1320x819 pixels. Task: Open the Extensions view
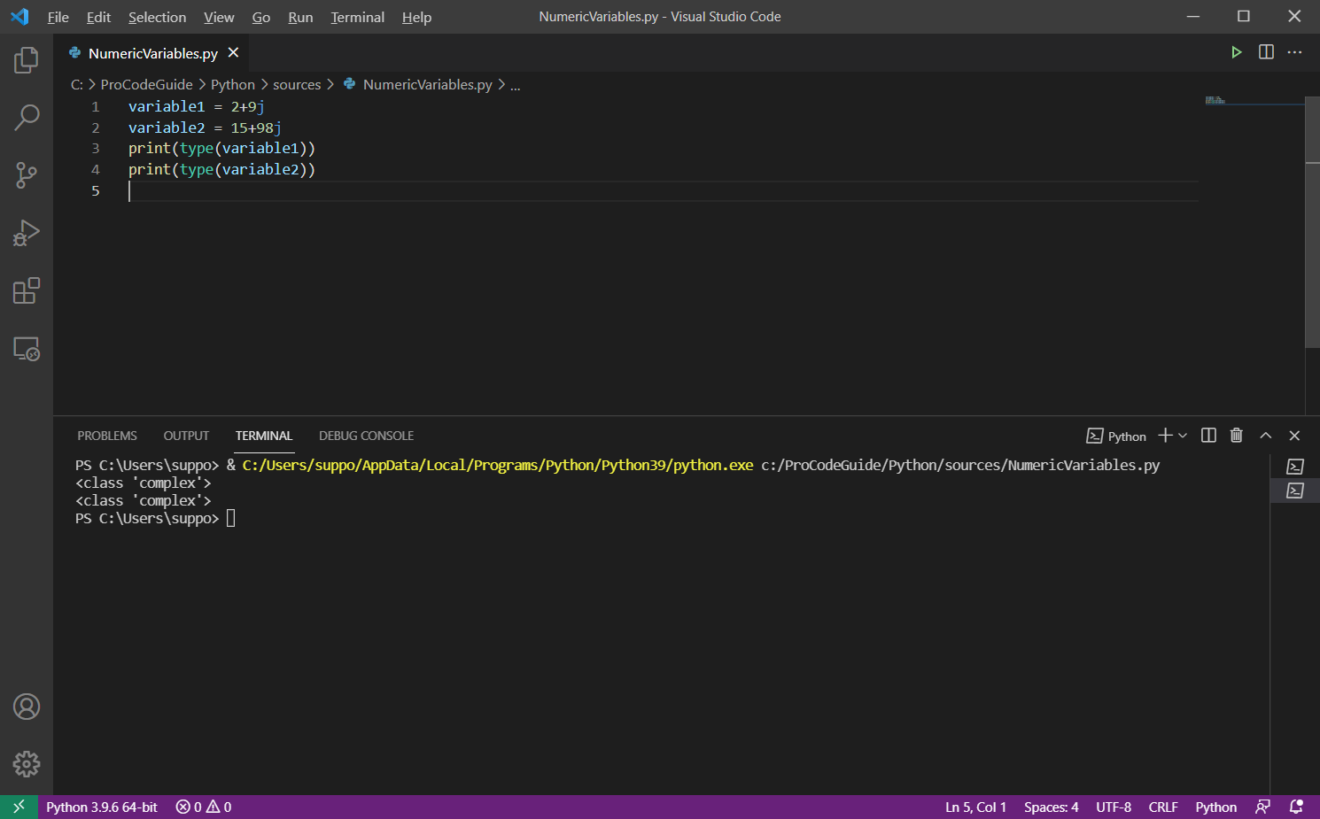click(26, 291)
